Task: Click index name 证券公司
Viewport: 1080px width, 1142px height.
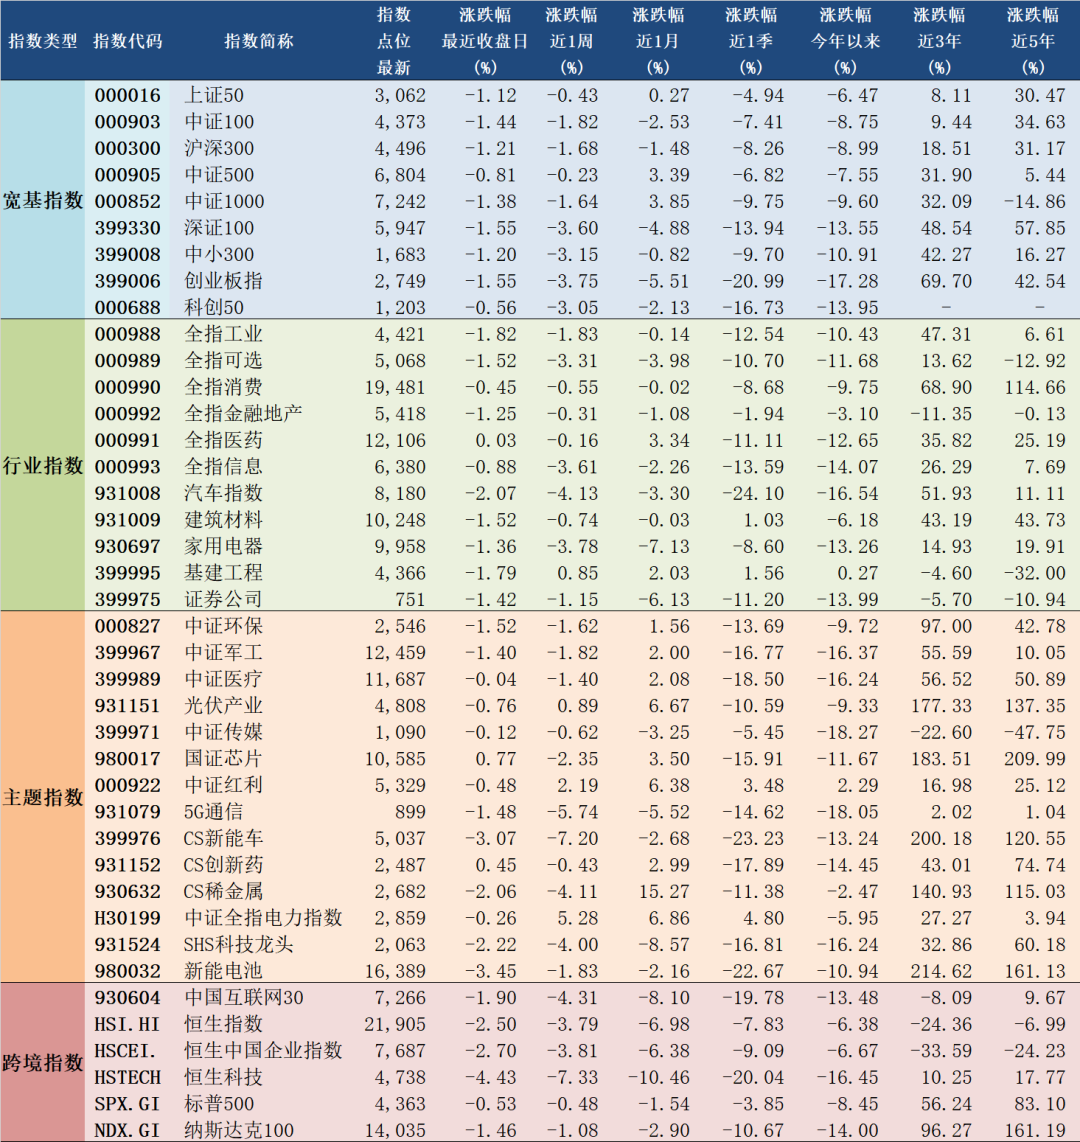Action: pyautogui.click(x=224, y=599)
